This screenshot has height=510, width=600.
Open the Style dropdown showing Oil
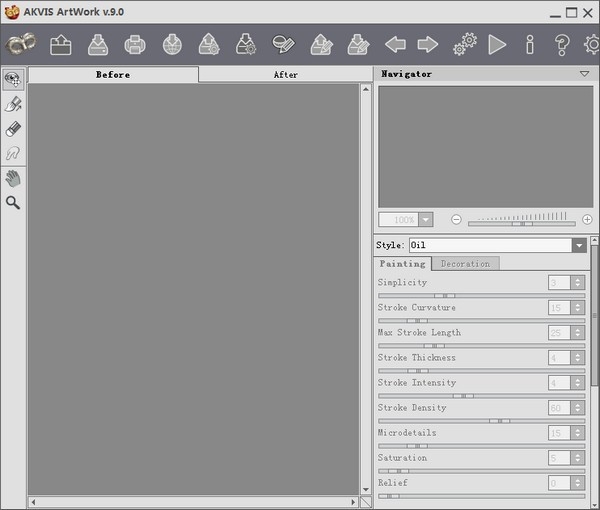pos(579,245)
